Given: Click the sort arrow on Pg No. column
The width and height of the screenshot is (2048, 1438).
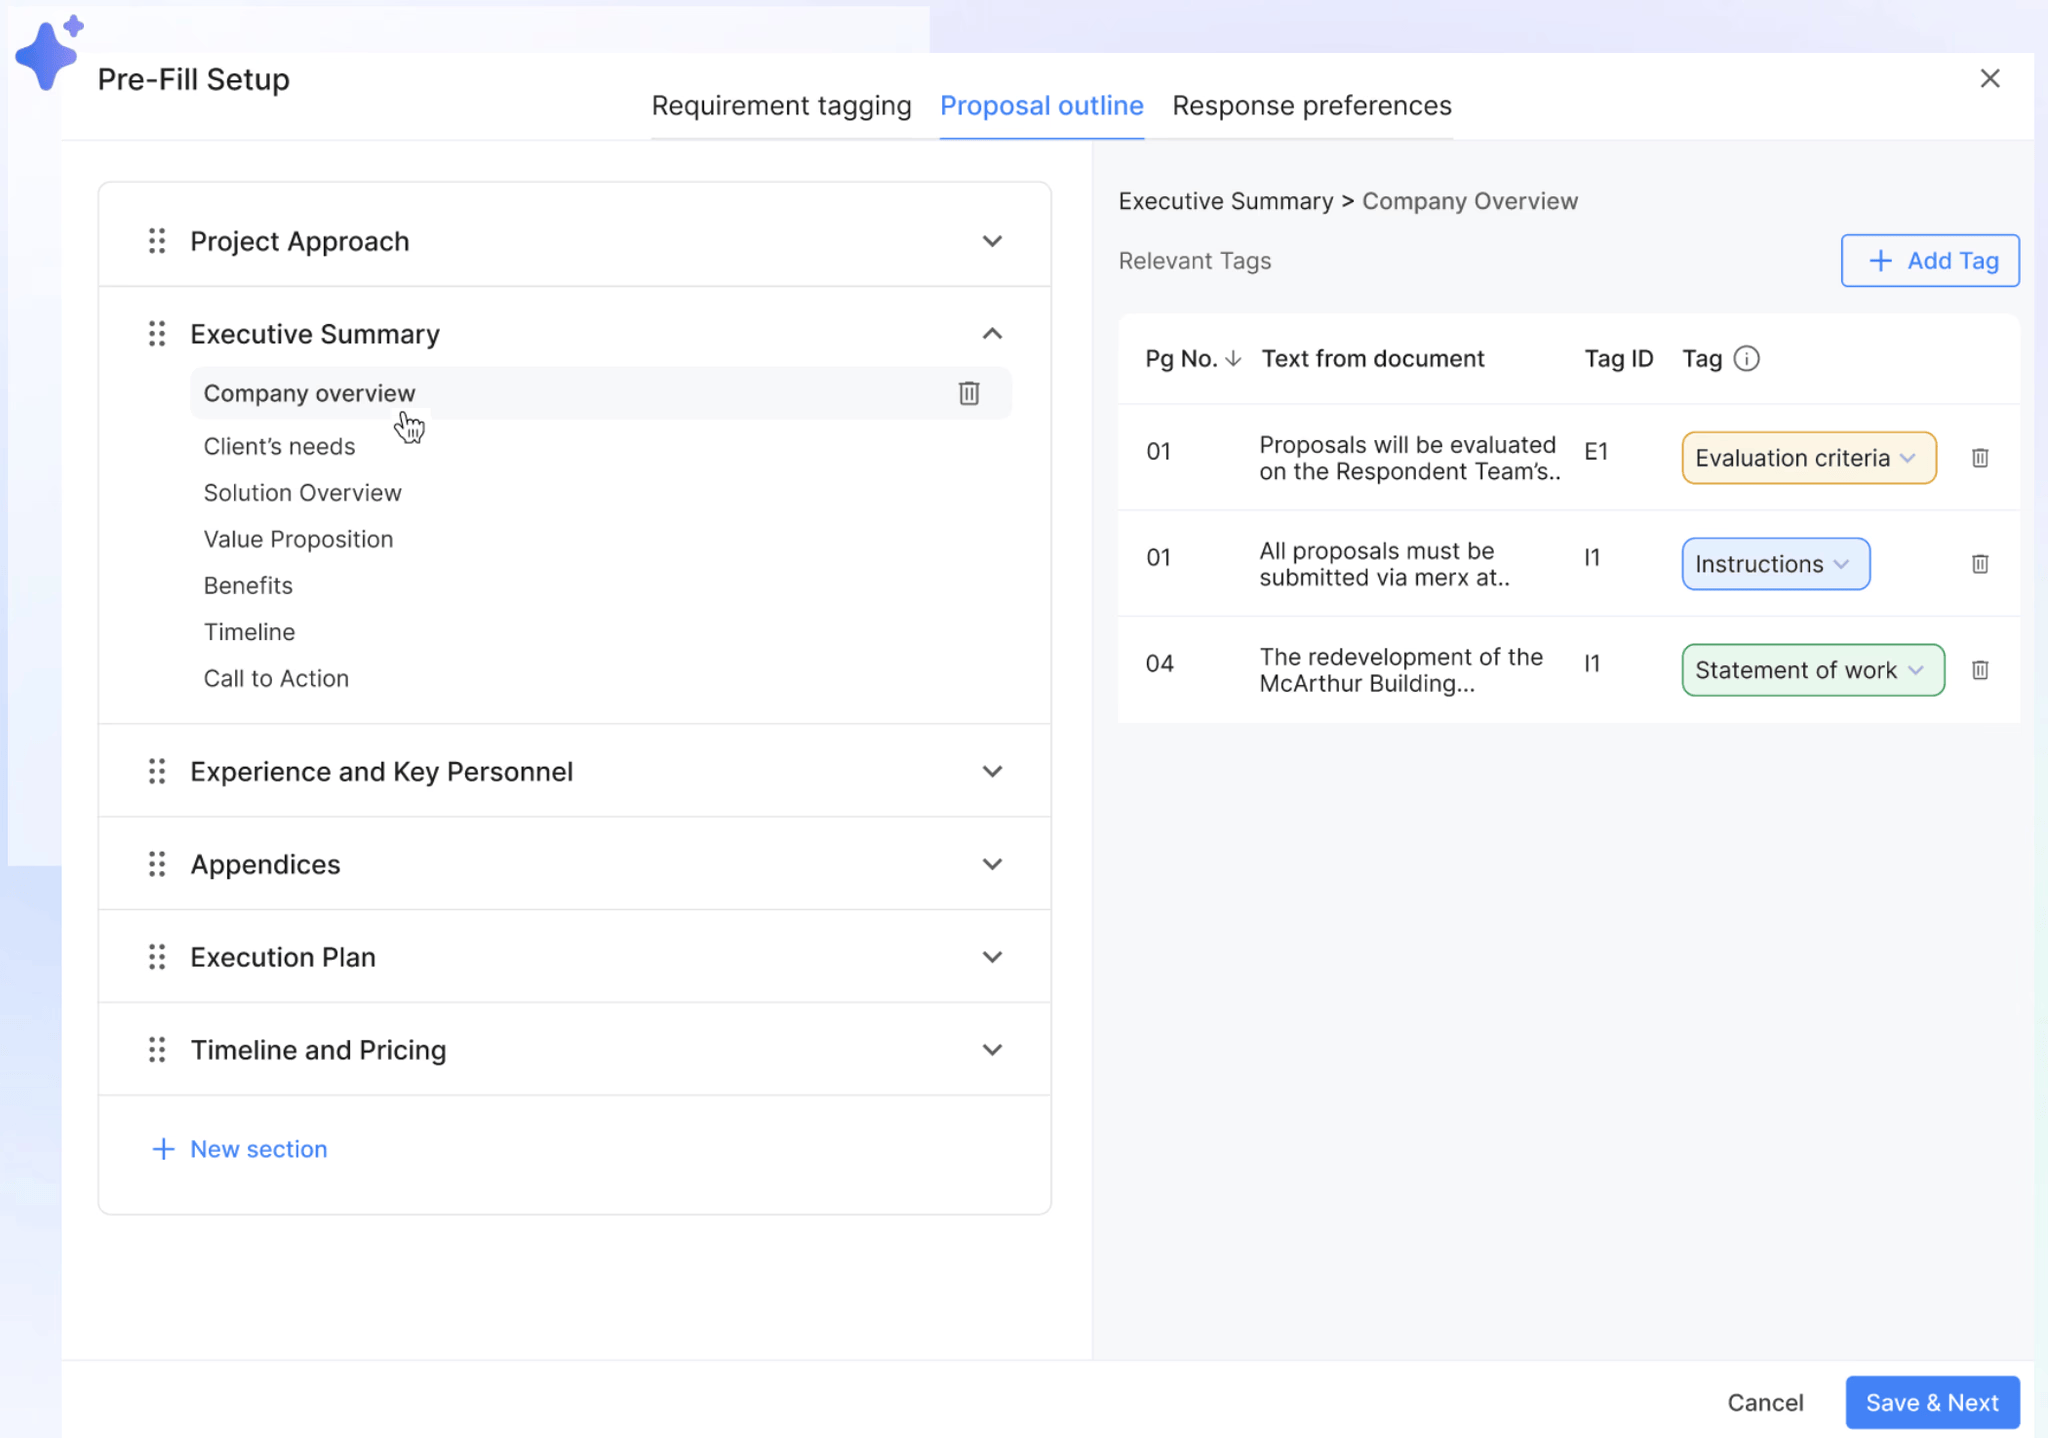Looking at the screenshot, I should [x=1233, y=358].
